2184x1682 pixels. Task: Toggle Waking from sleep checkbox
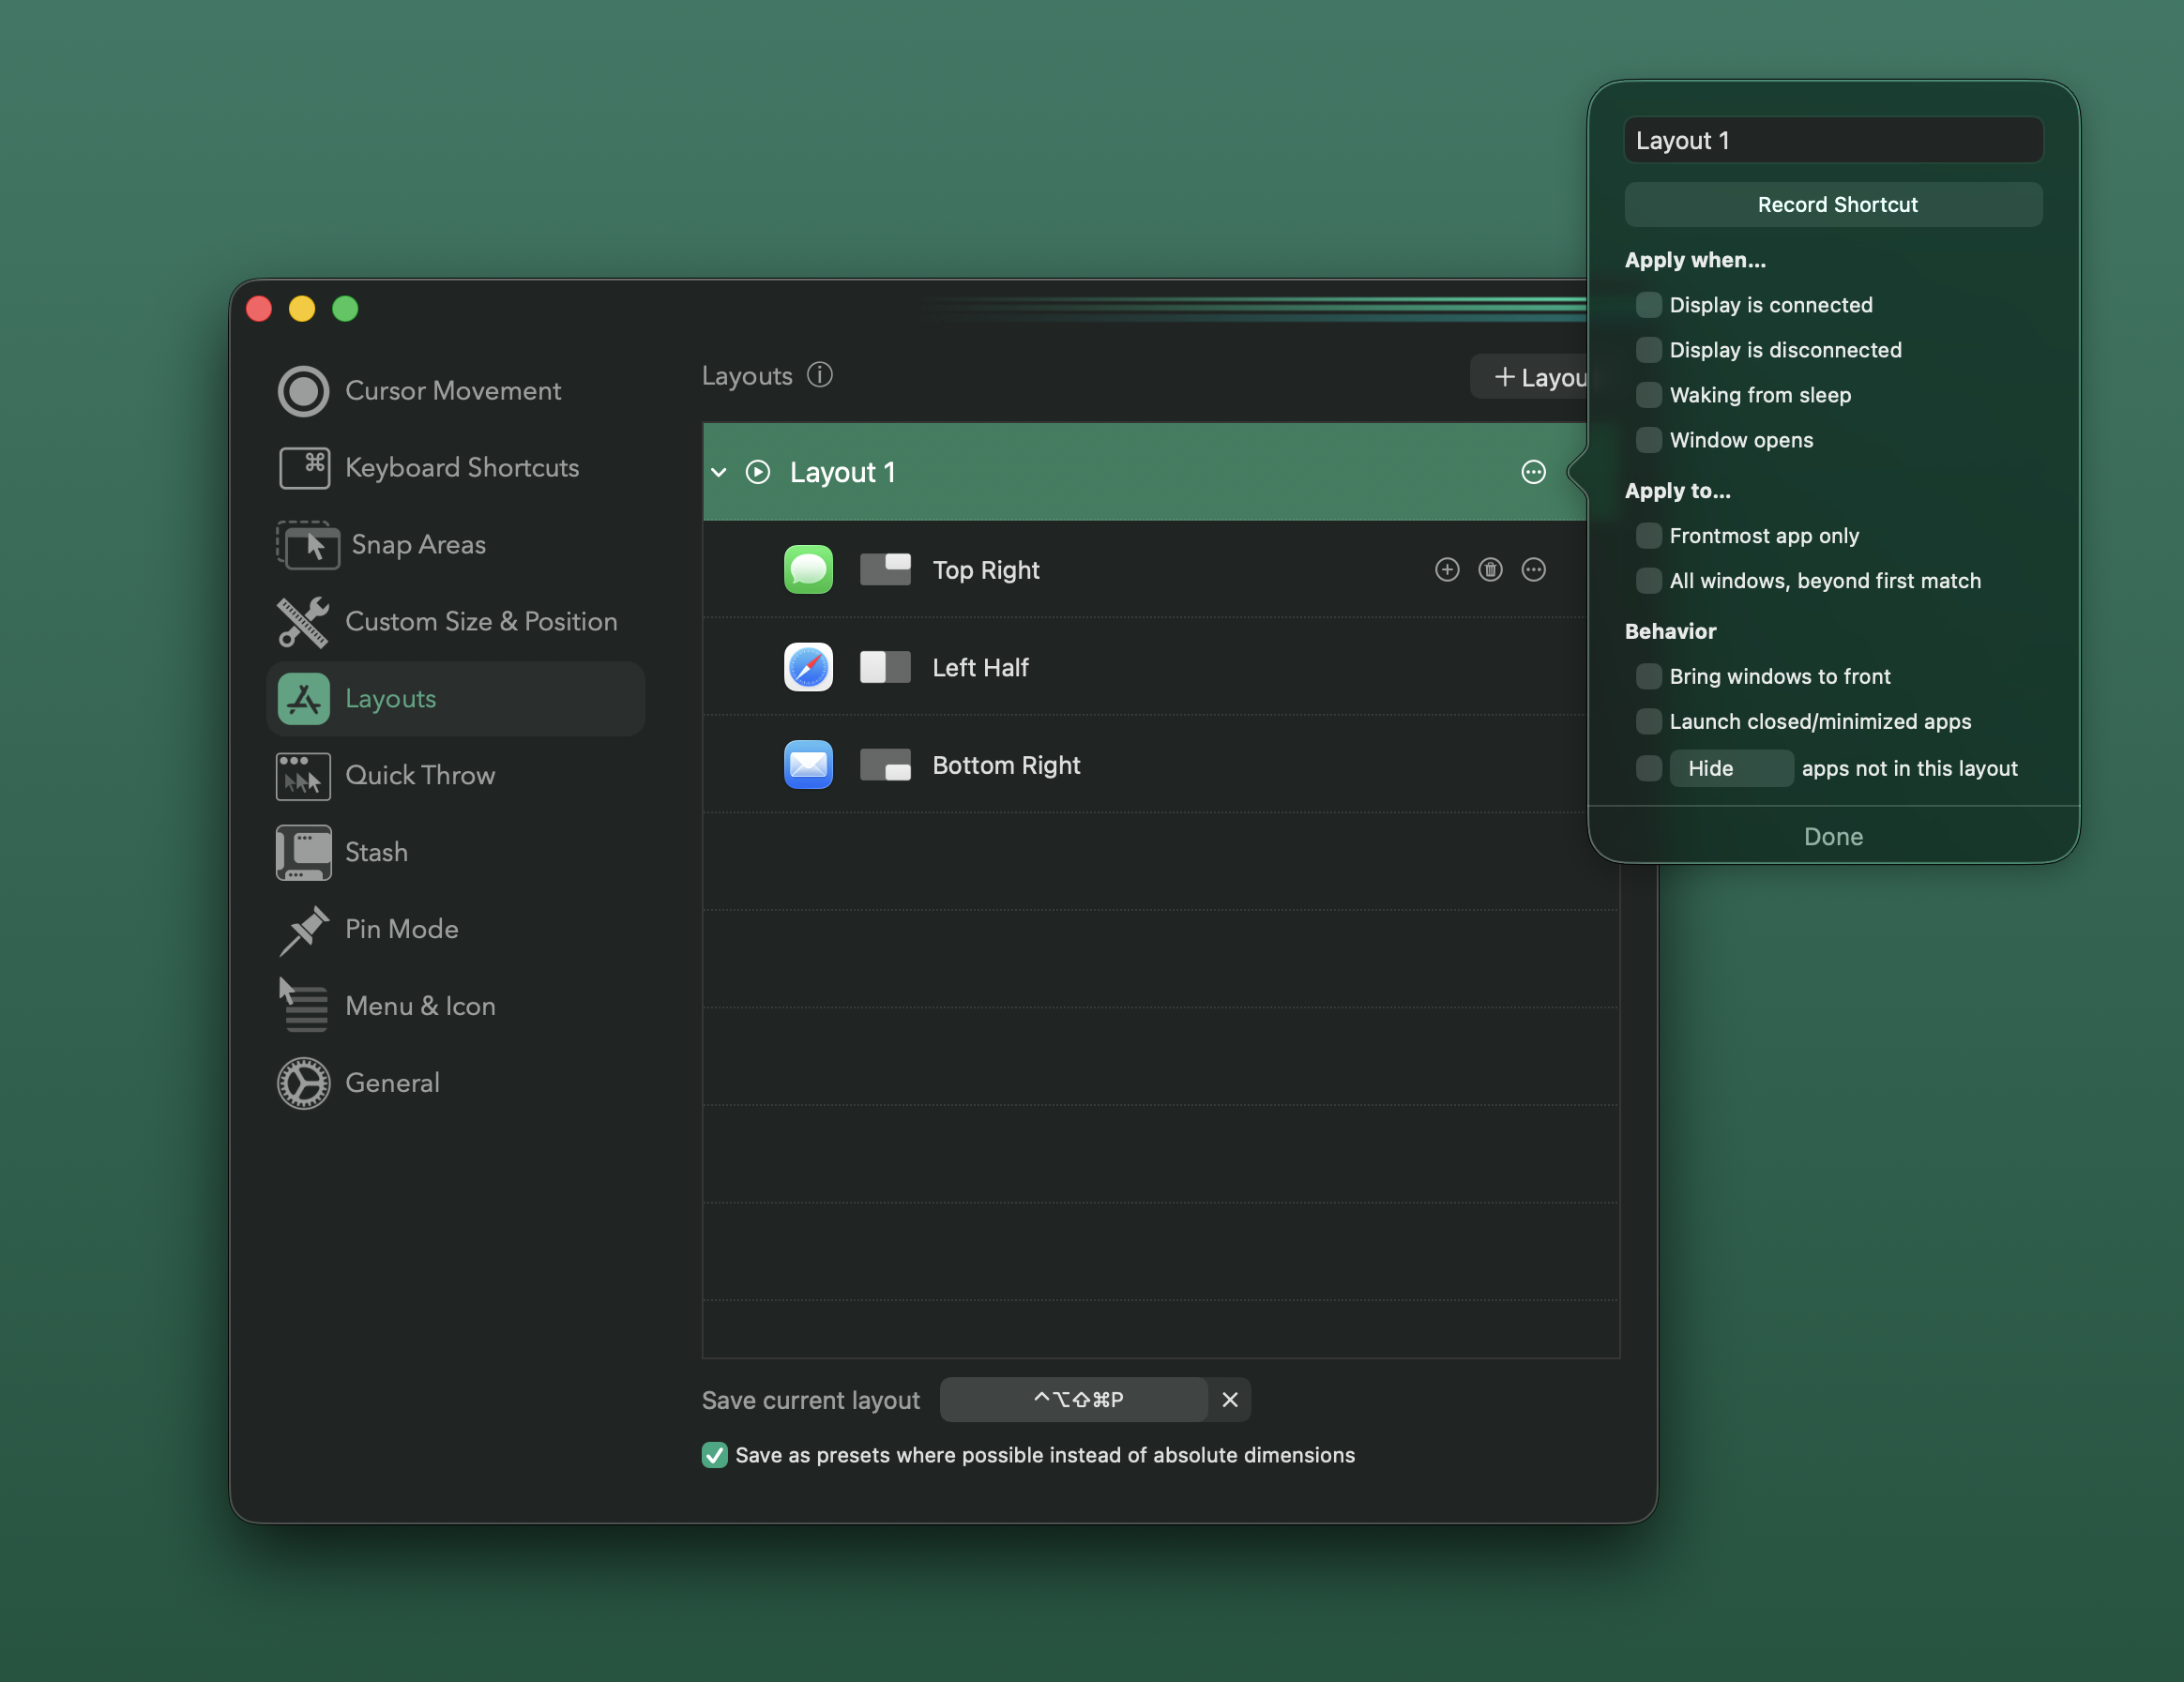[x=1648, y=395]
